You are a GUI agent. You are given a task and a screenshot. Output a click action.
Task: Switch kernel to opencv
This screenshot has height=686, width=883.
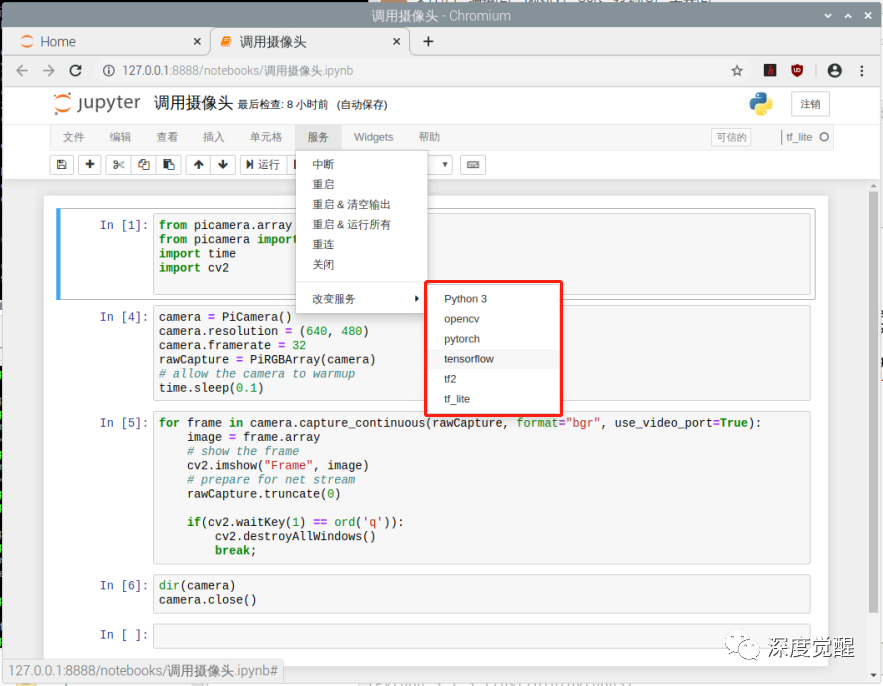tap(493, 319)
